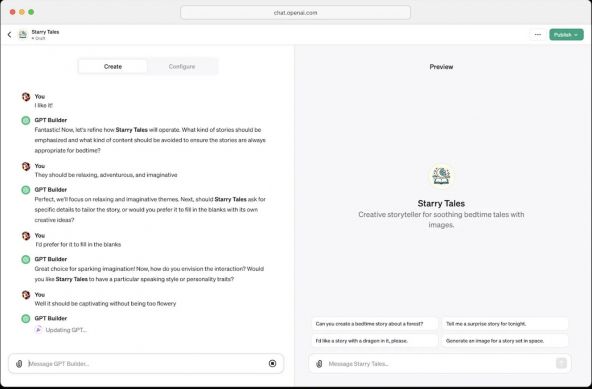The height and width of the screenshot is (389, 592).
Task: Click the attach paperclip in Starry Tales preview
Action: click(319, 364)
